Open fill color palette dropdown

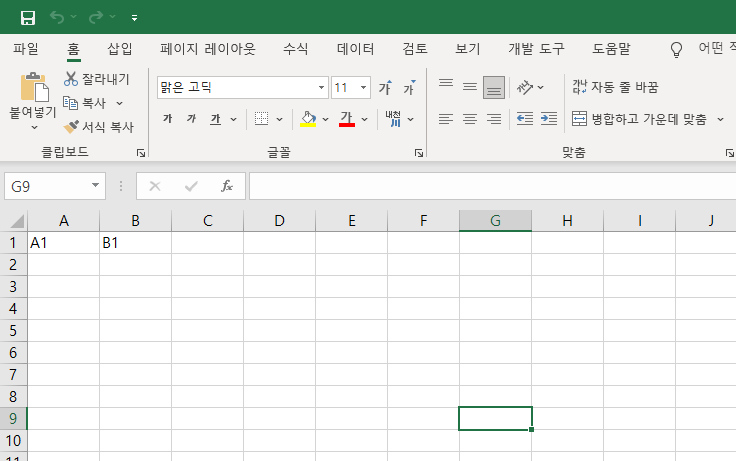pos(325,119)
